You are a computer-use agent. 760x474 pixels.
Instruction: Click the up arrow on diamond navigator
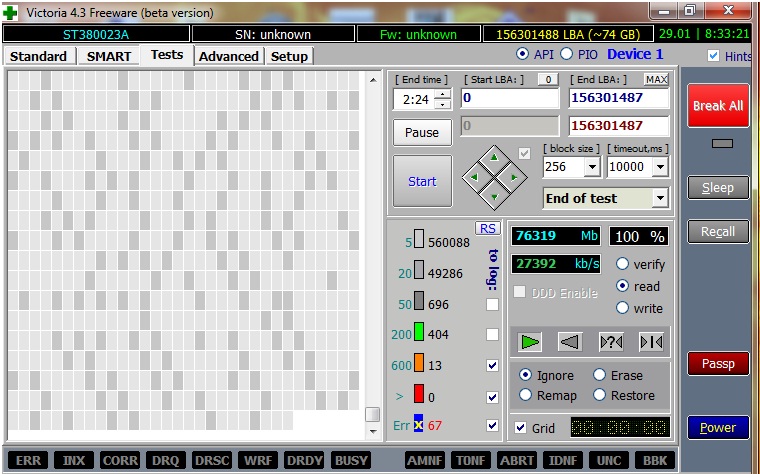point(494,158)
